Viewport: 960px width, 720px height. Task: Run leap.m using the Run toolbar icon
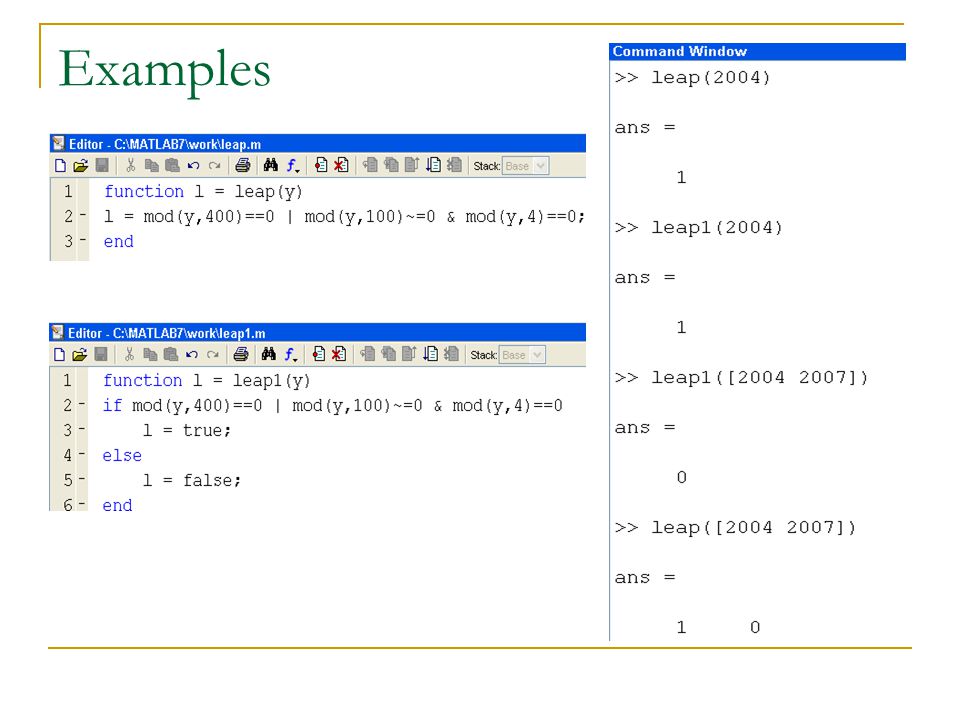pos(433,165)
